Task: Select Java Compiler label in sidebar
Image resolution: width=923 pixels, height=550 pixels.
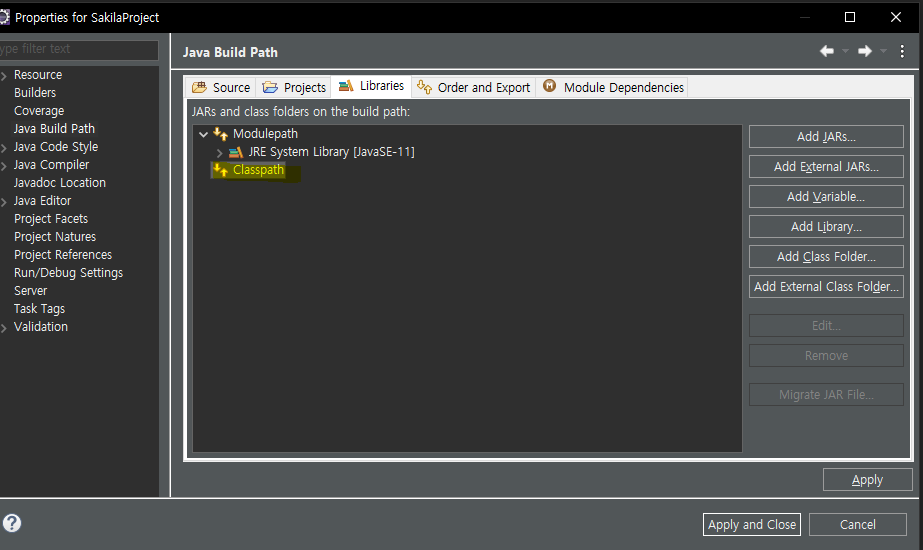Action: (x=51, y=165)
